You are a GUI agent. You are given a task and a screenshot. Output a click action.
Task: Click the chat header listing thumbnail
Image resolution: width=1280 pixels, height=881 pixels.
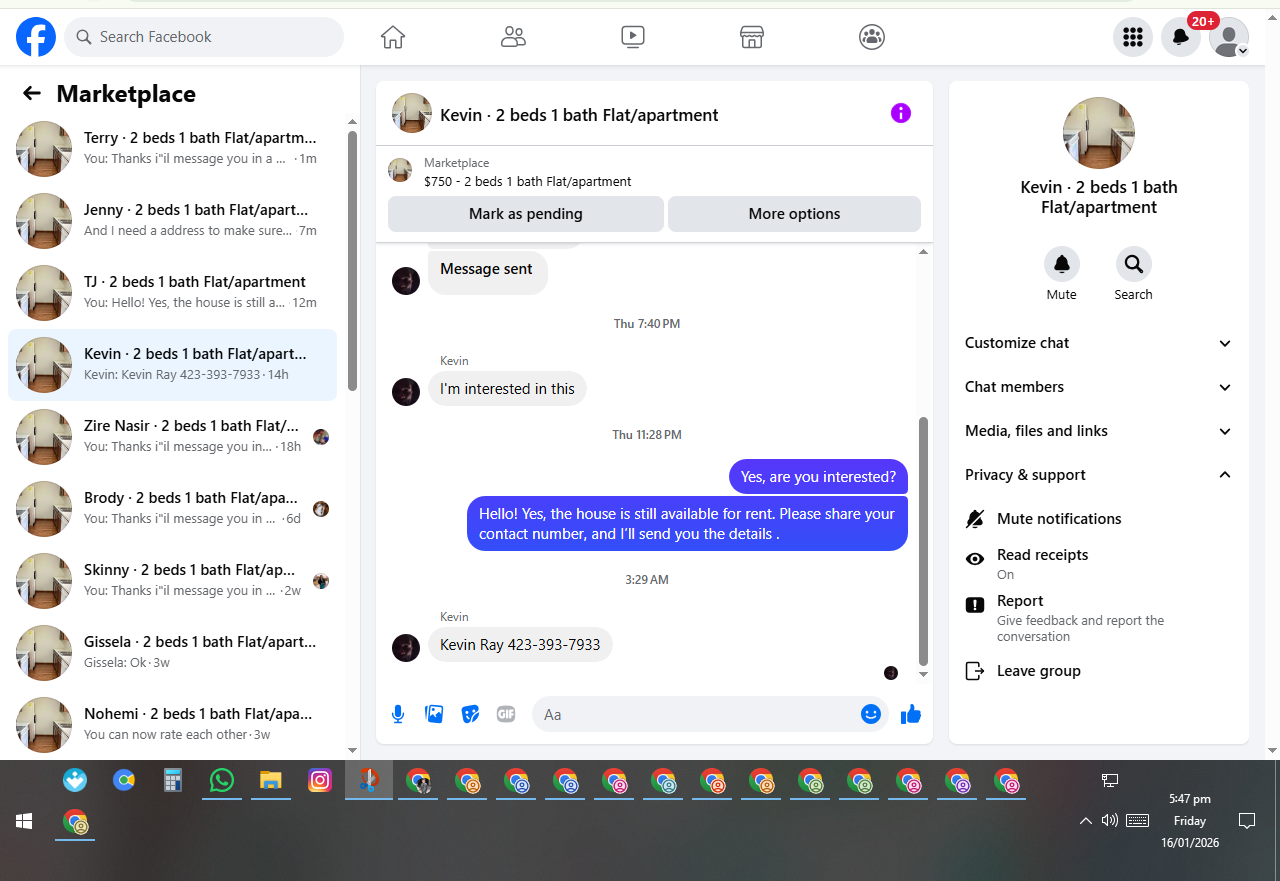tap(412, 114)
